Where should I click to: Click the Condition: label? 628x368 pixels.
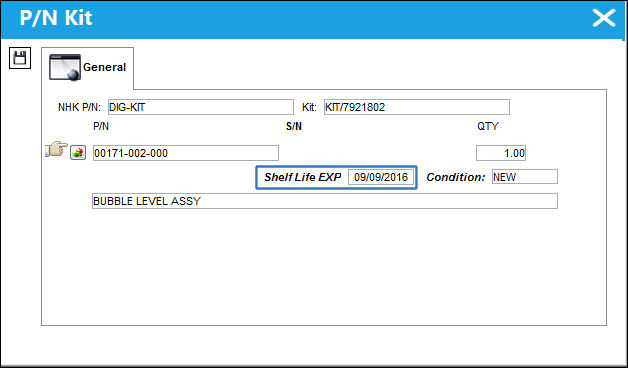tap(456, 177)
